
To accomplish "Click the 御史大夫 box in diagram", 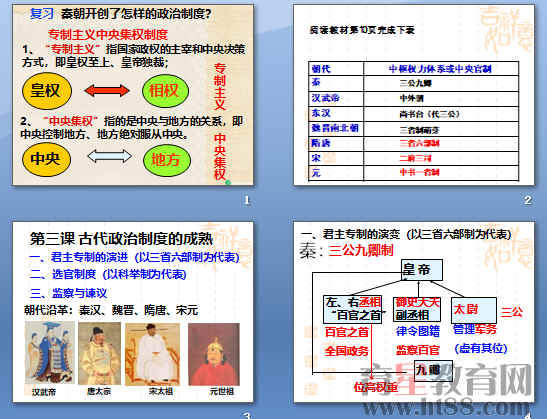I will (x=417, y=309).
